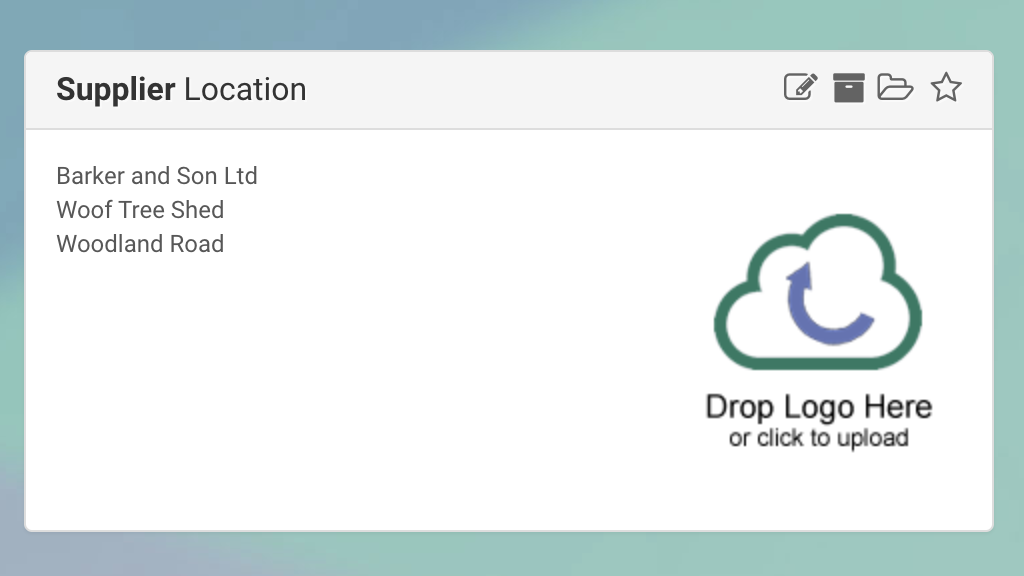1024x576 pixels.
Task: Click the open folder toolbar icon
Action: pyautogui.click(x=896, y=88)
